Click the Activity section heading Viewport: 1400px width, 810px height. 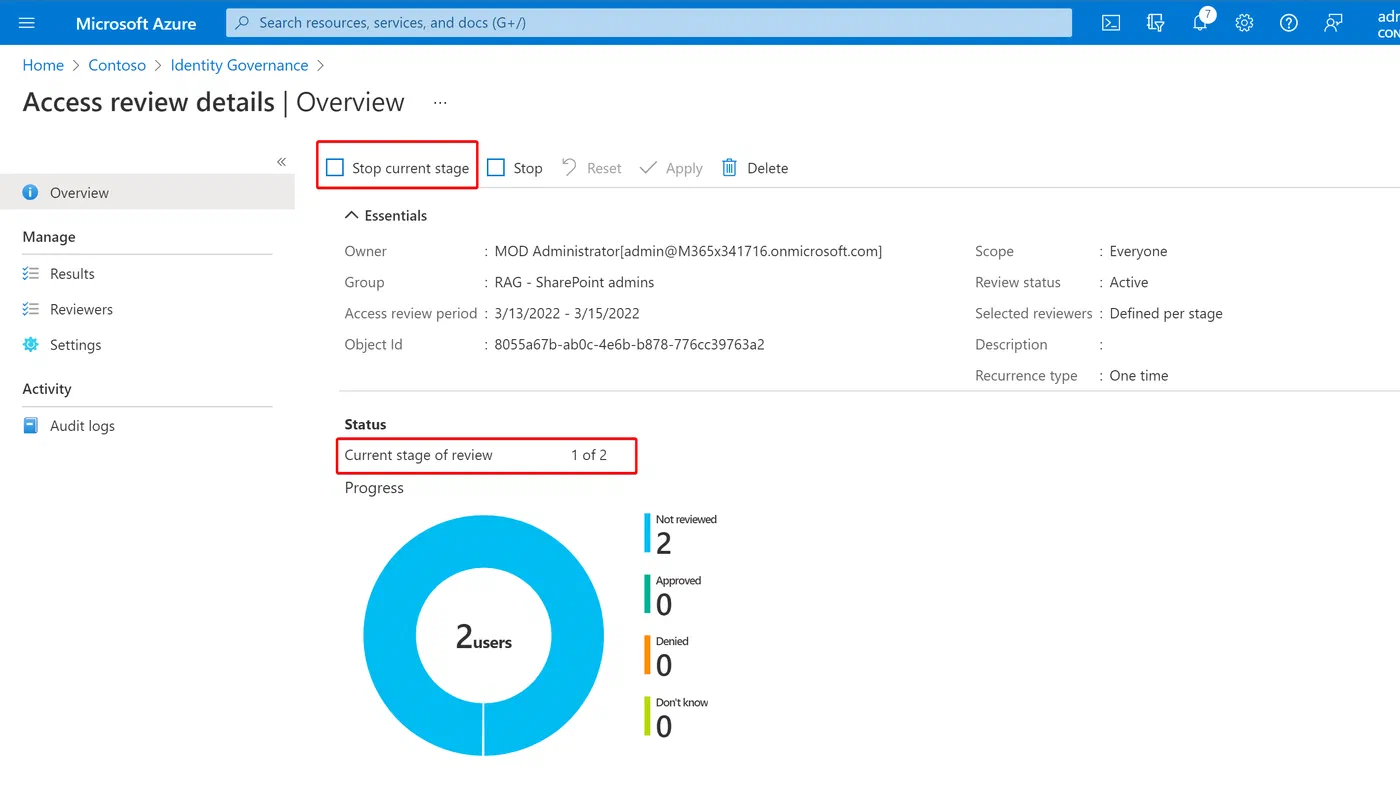(47, 389)
